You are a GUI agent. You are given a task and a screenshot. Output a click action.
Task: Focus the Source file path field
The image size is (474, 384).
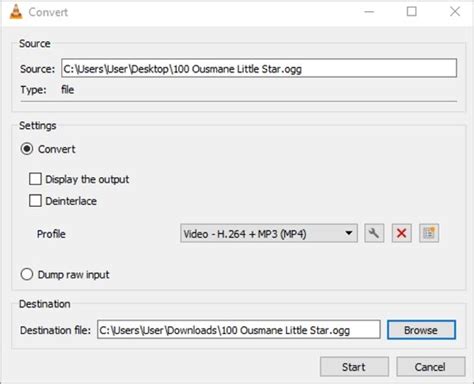point(259,68)
